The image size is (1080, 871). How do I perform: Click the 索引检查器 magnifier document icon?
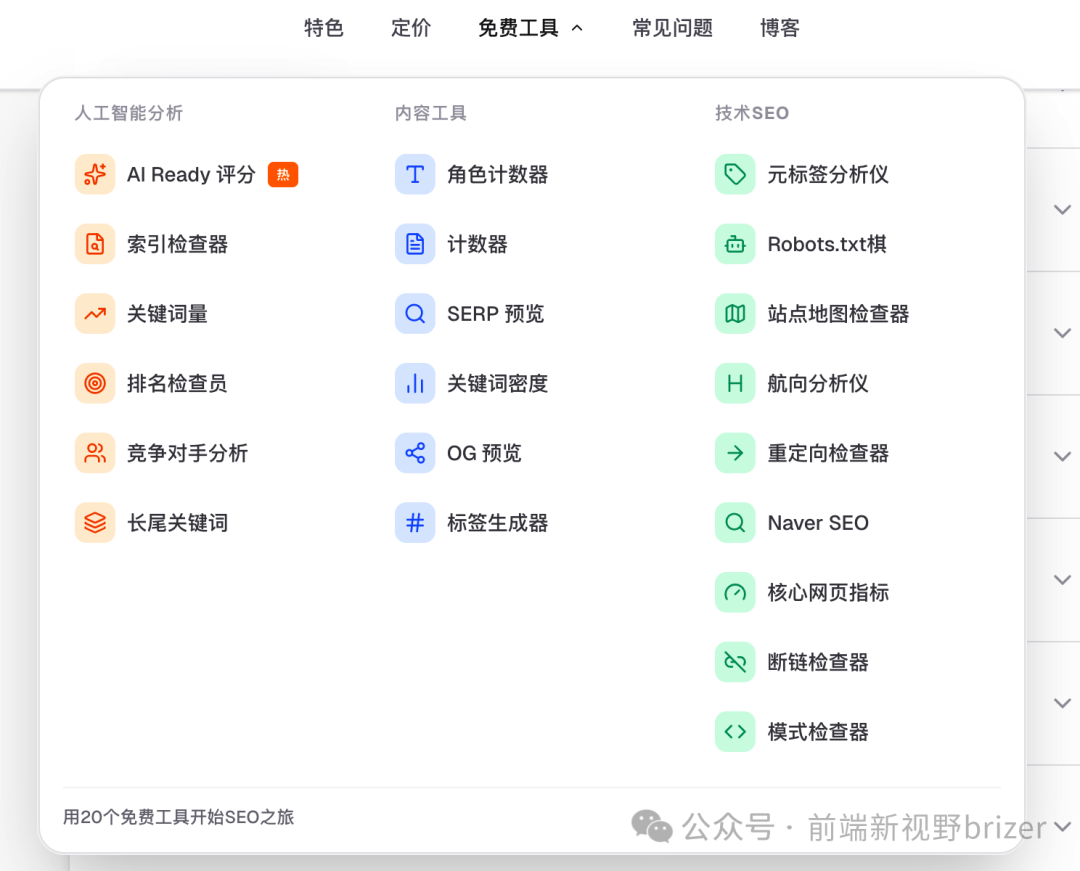click(94, 244)
